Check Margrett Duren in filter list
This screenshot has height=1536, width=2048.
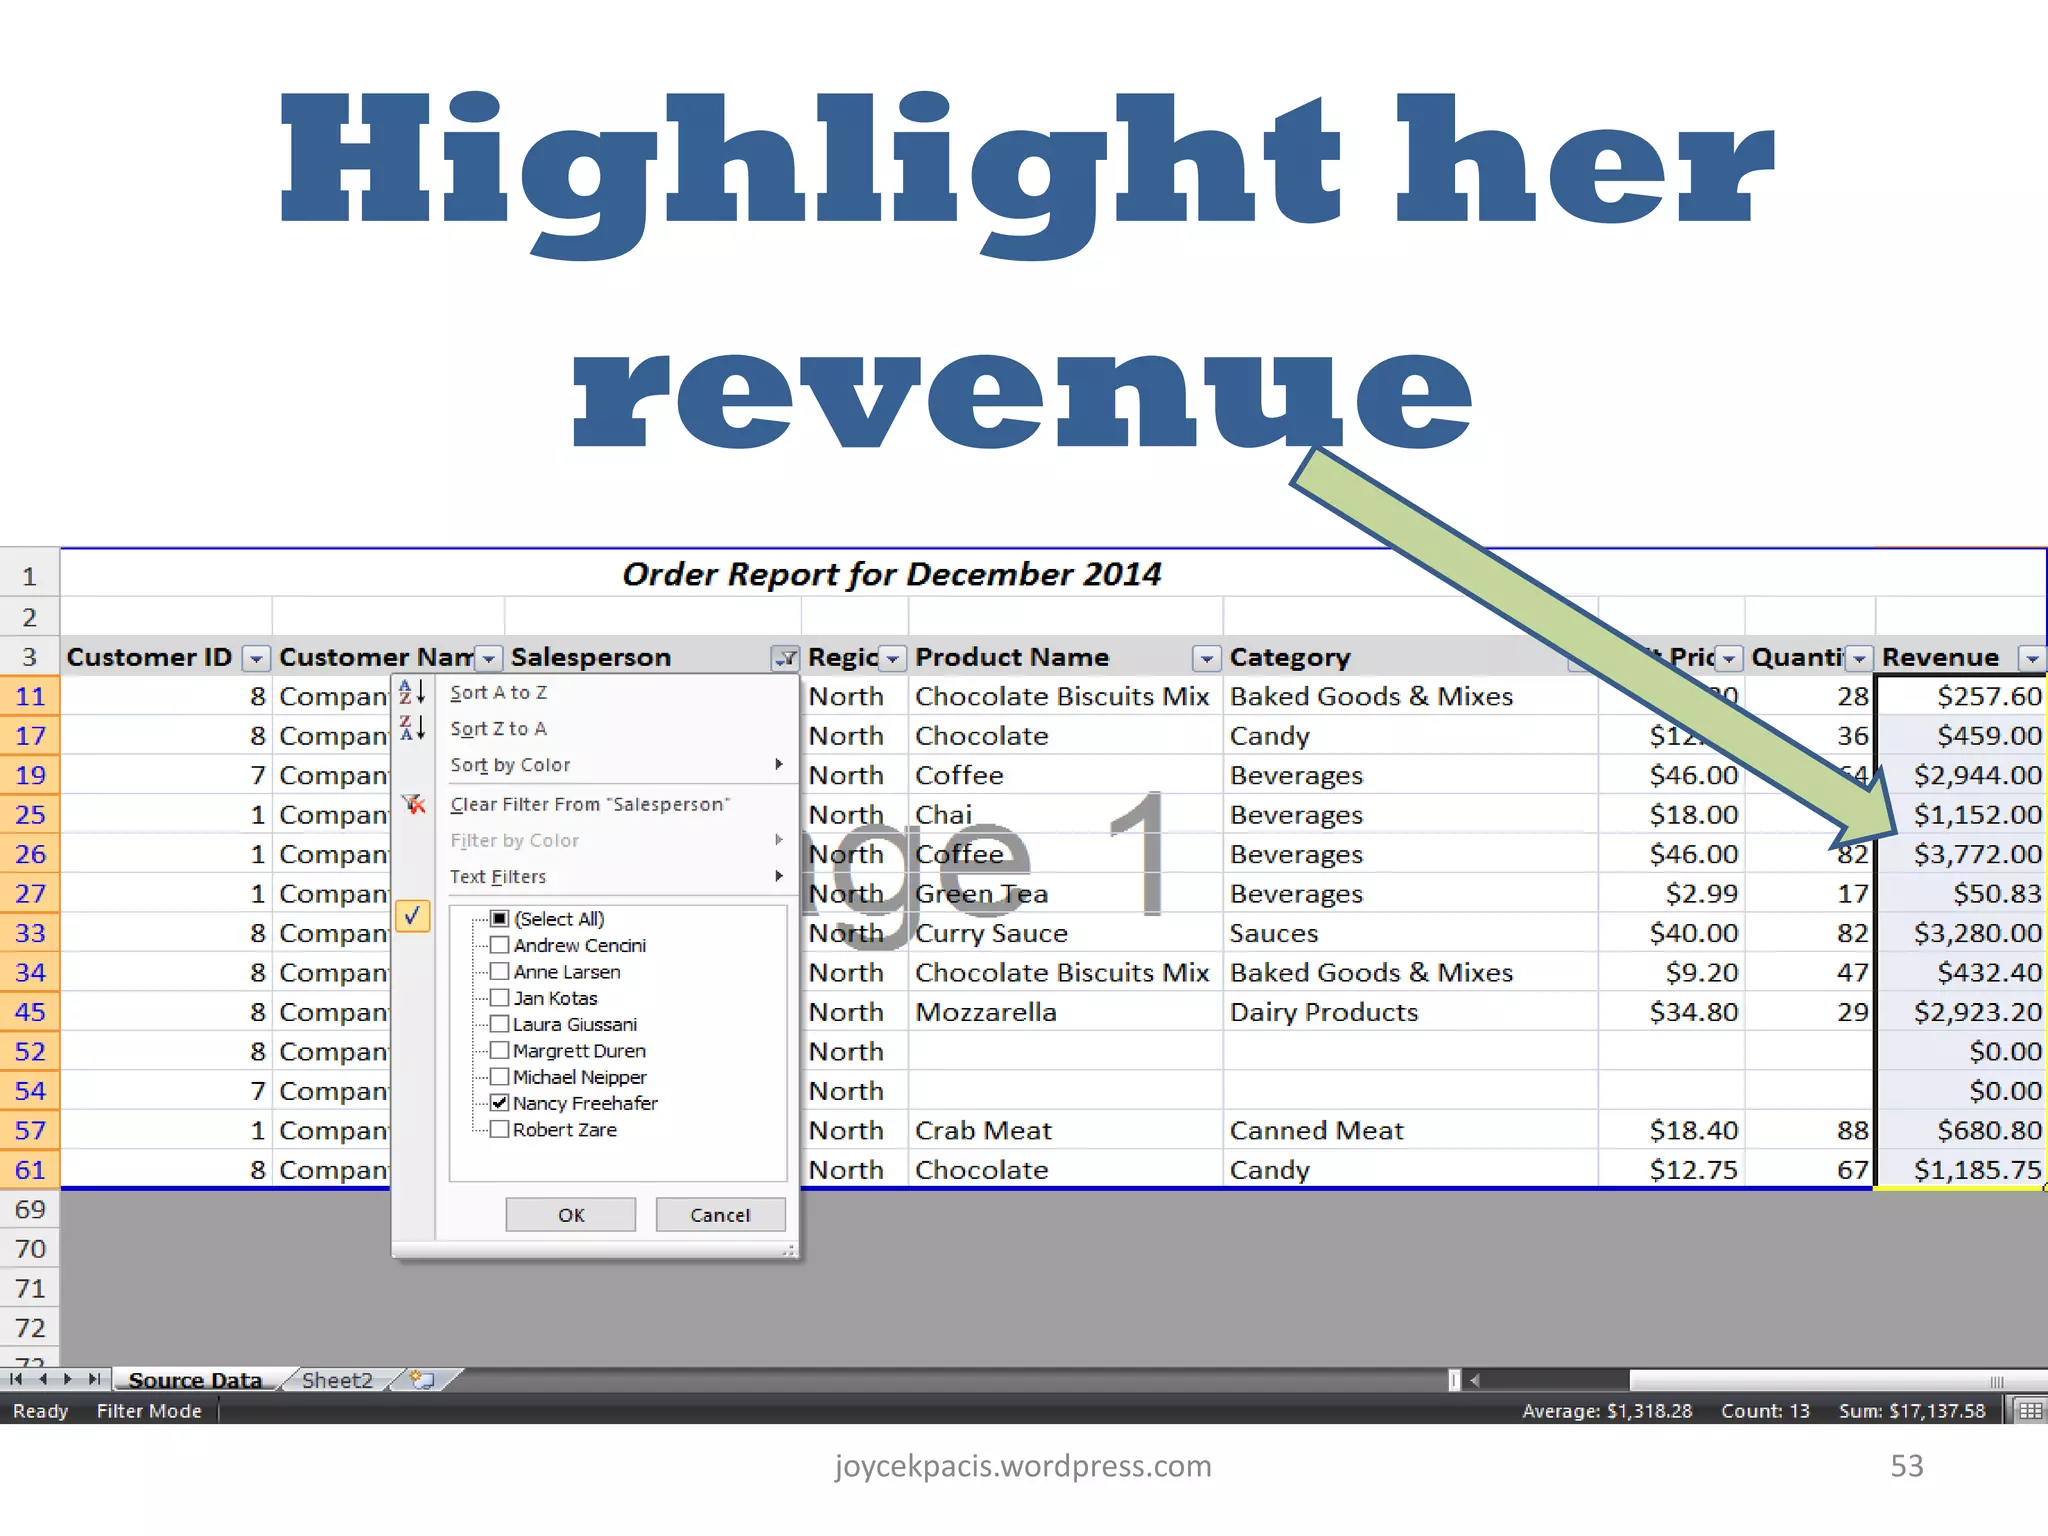click(x=500, y=1050)
